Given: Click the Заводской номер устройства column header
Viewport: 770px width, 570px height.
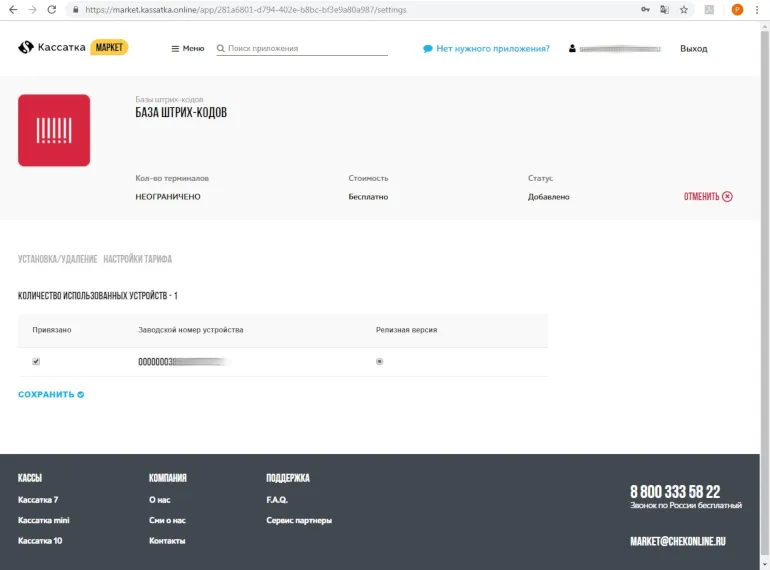Looking at the screenshot, I should point(191,330).
